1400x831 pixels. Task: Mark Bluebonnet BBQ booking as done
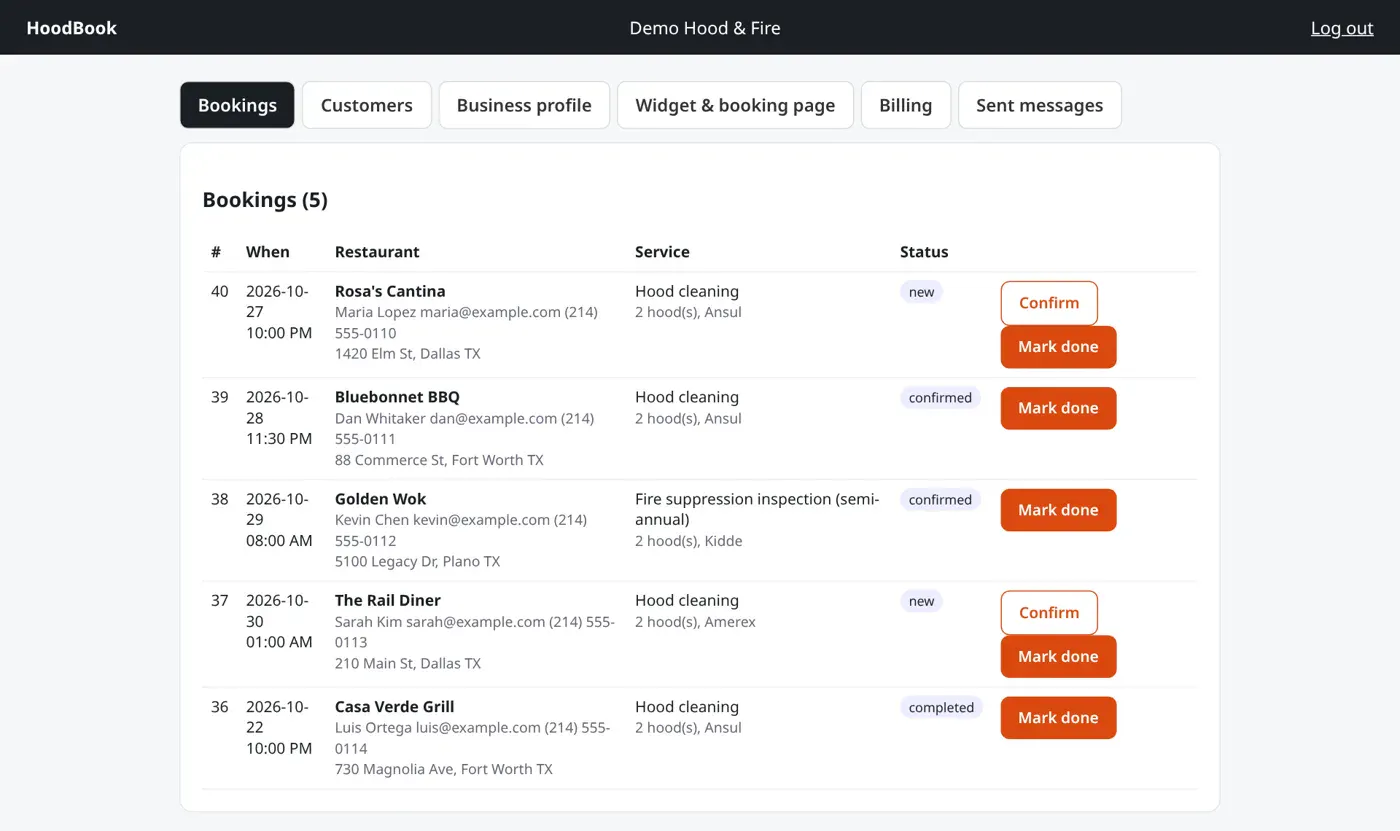pyautogui.click(x=1058, y=408)
